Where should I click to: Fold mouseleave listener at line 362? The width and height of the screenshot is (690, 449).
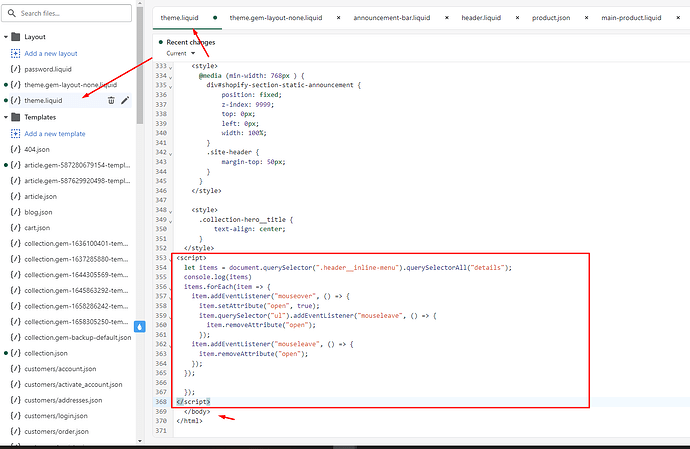170,345
